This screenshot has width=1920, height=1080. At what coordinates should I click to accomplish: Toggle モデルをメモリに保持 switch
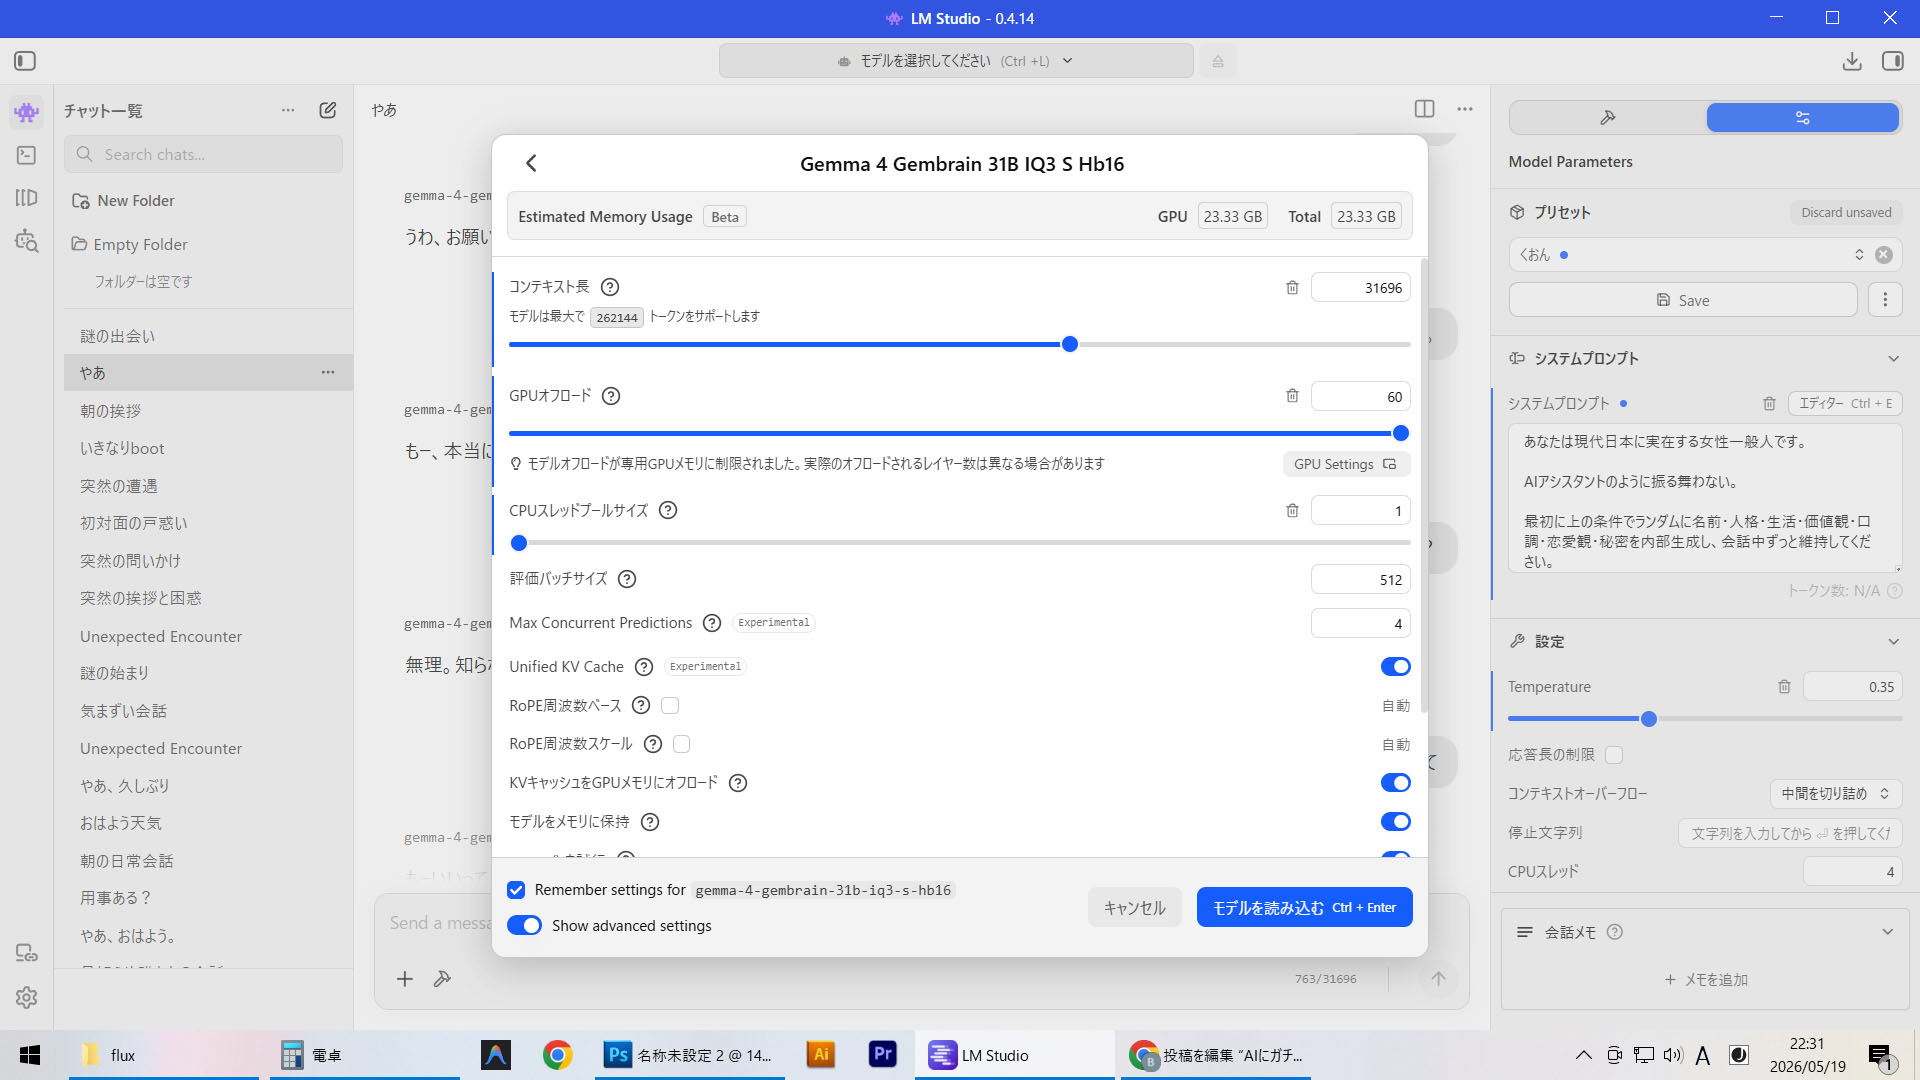coord(1396,822)
